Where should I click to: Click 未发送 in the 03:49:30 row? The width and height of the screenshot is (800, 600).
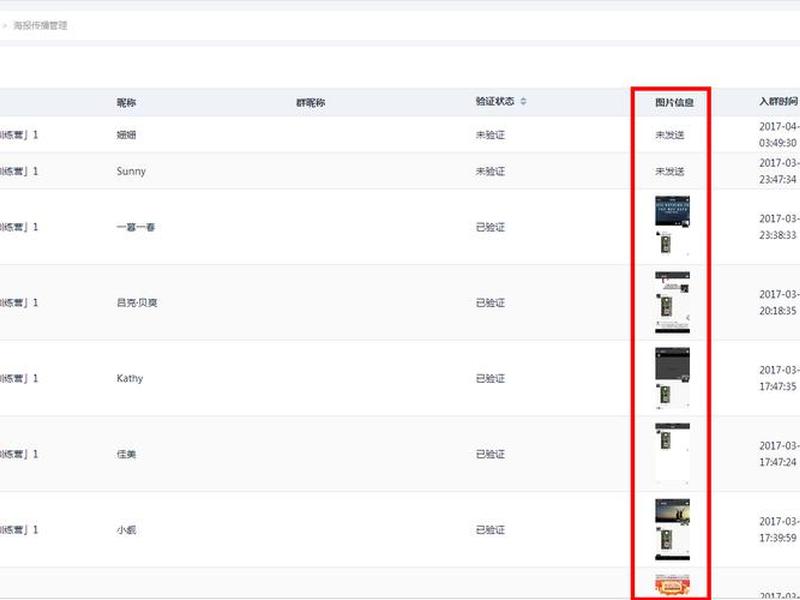pos(669,135)
